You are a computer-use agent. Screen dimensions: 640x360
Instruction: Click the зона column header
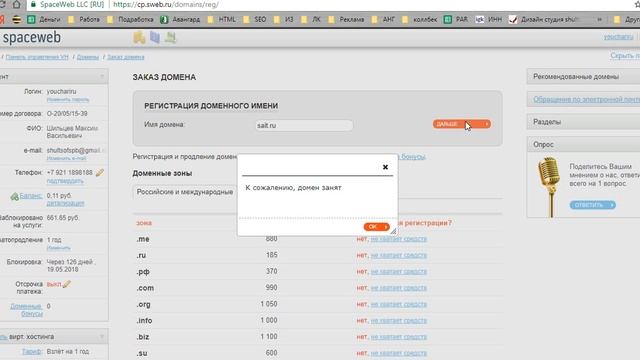[144, 223]
